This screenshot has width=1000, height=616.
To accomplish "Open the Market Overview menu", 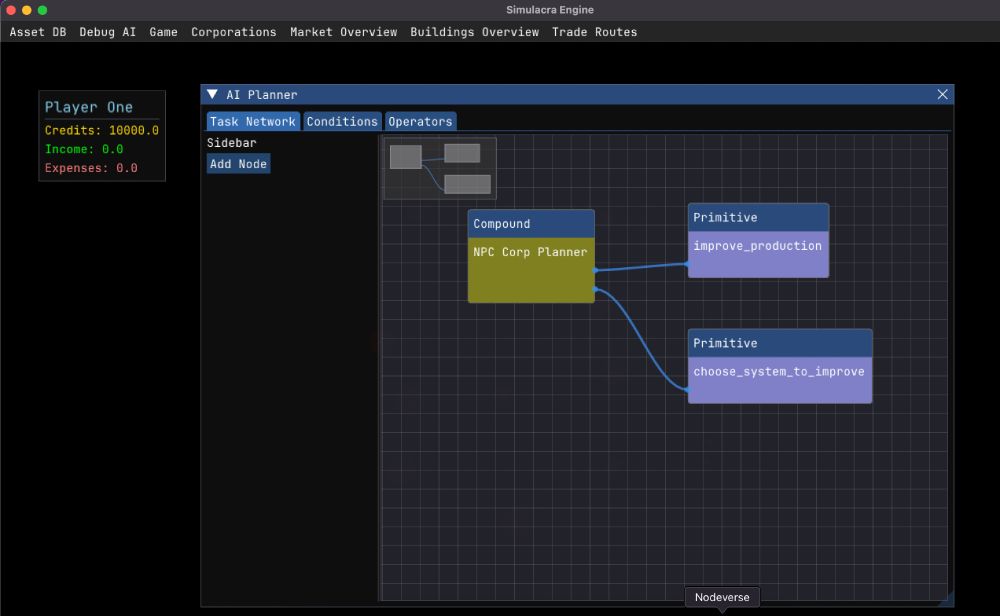I will point(343,32).
